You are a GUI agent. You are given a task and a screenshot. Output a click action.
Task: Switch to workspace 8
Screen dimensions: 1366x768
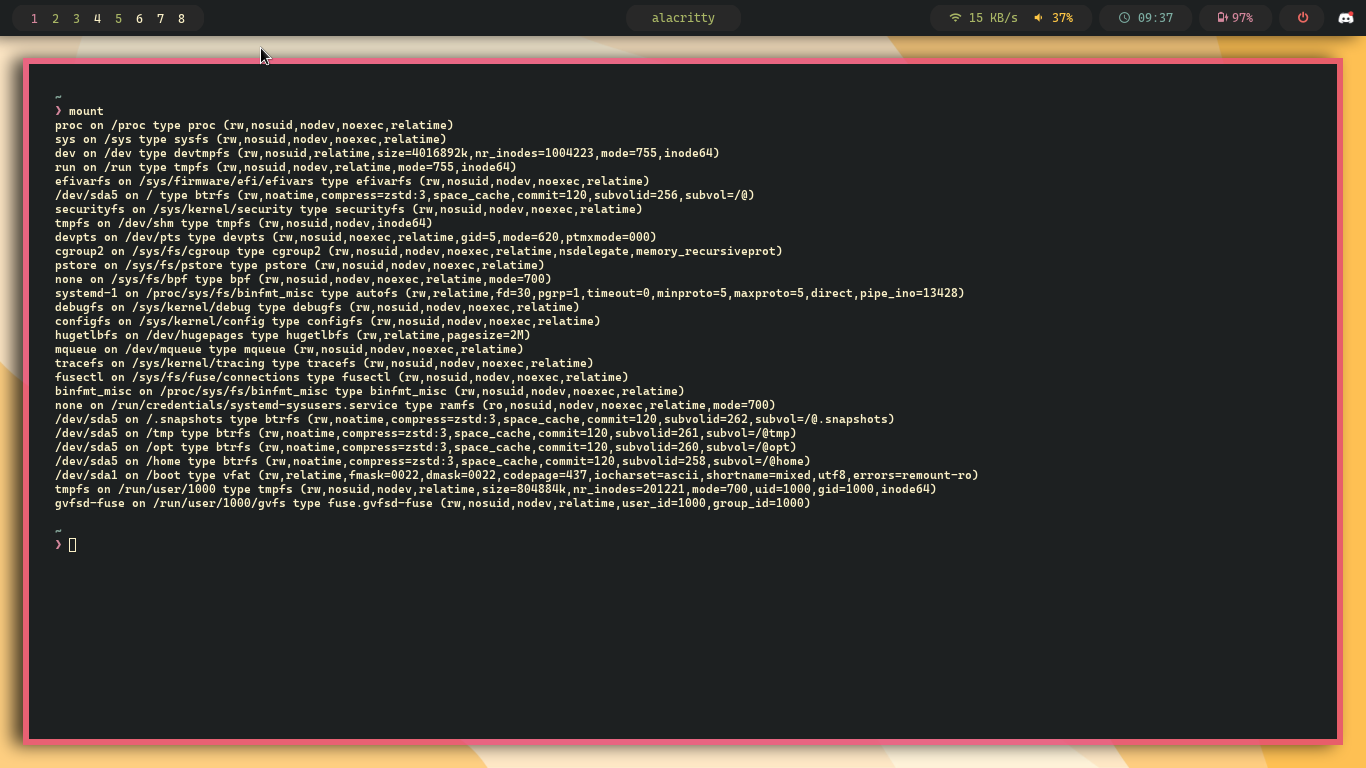(x=181, y=19)
